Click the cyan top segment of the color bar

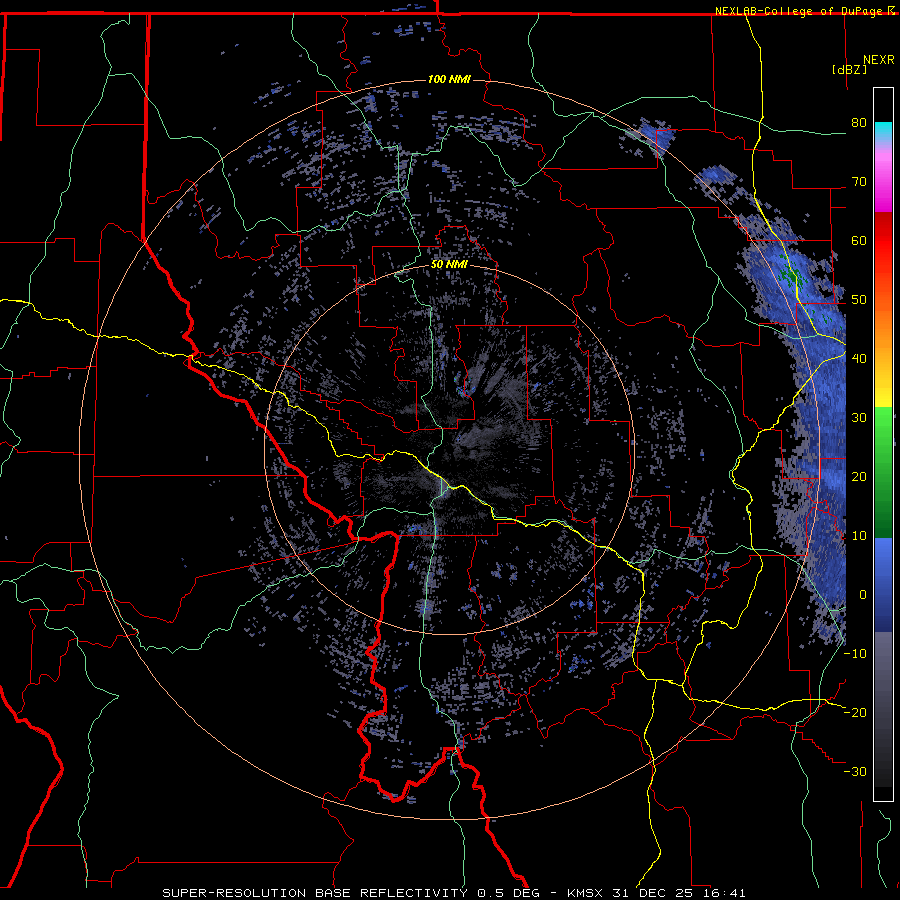click(883, 132)
